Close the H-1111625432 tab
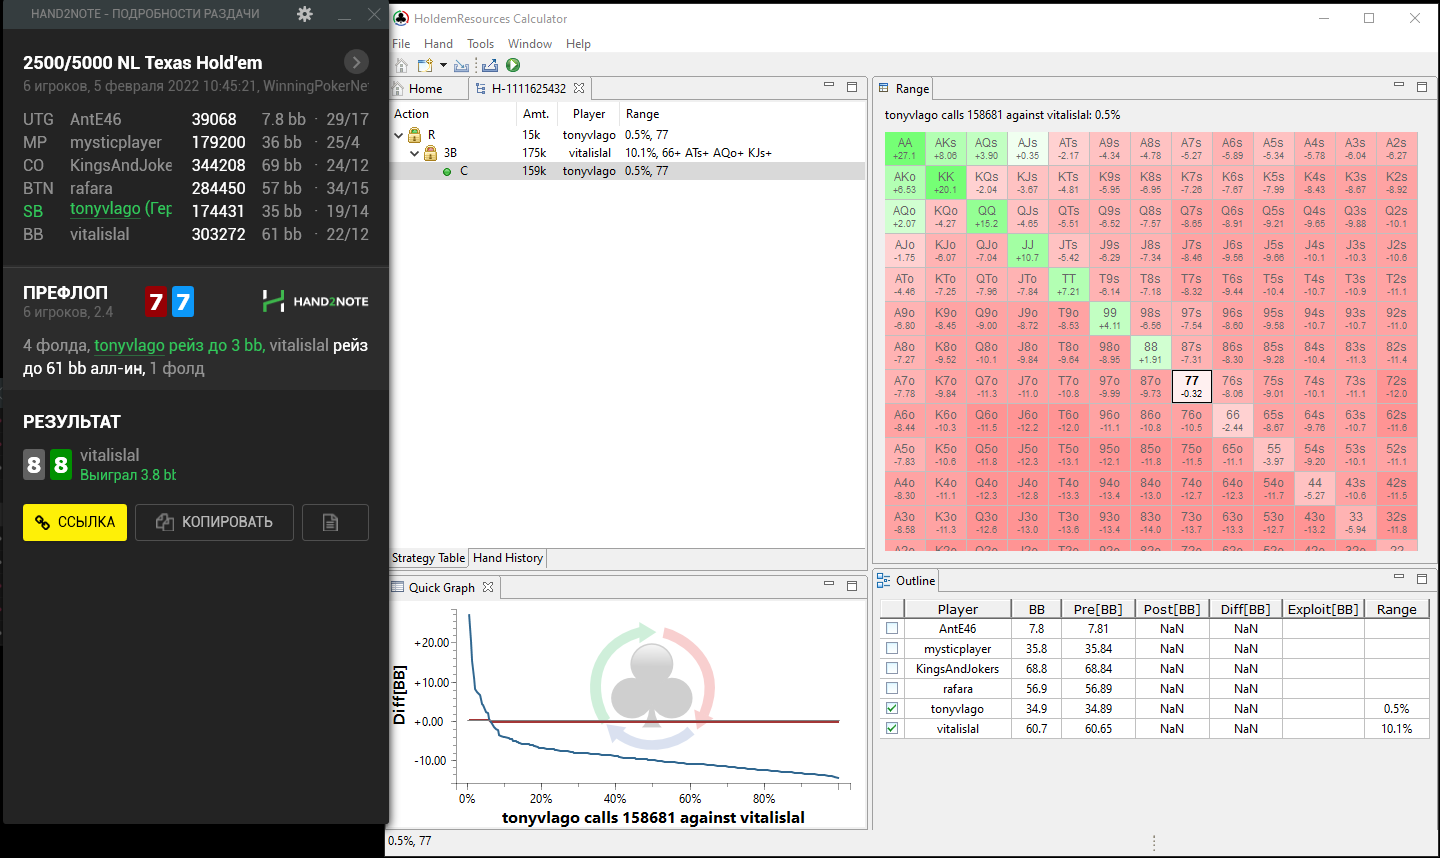 [x=579, y=88]
